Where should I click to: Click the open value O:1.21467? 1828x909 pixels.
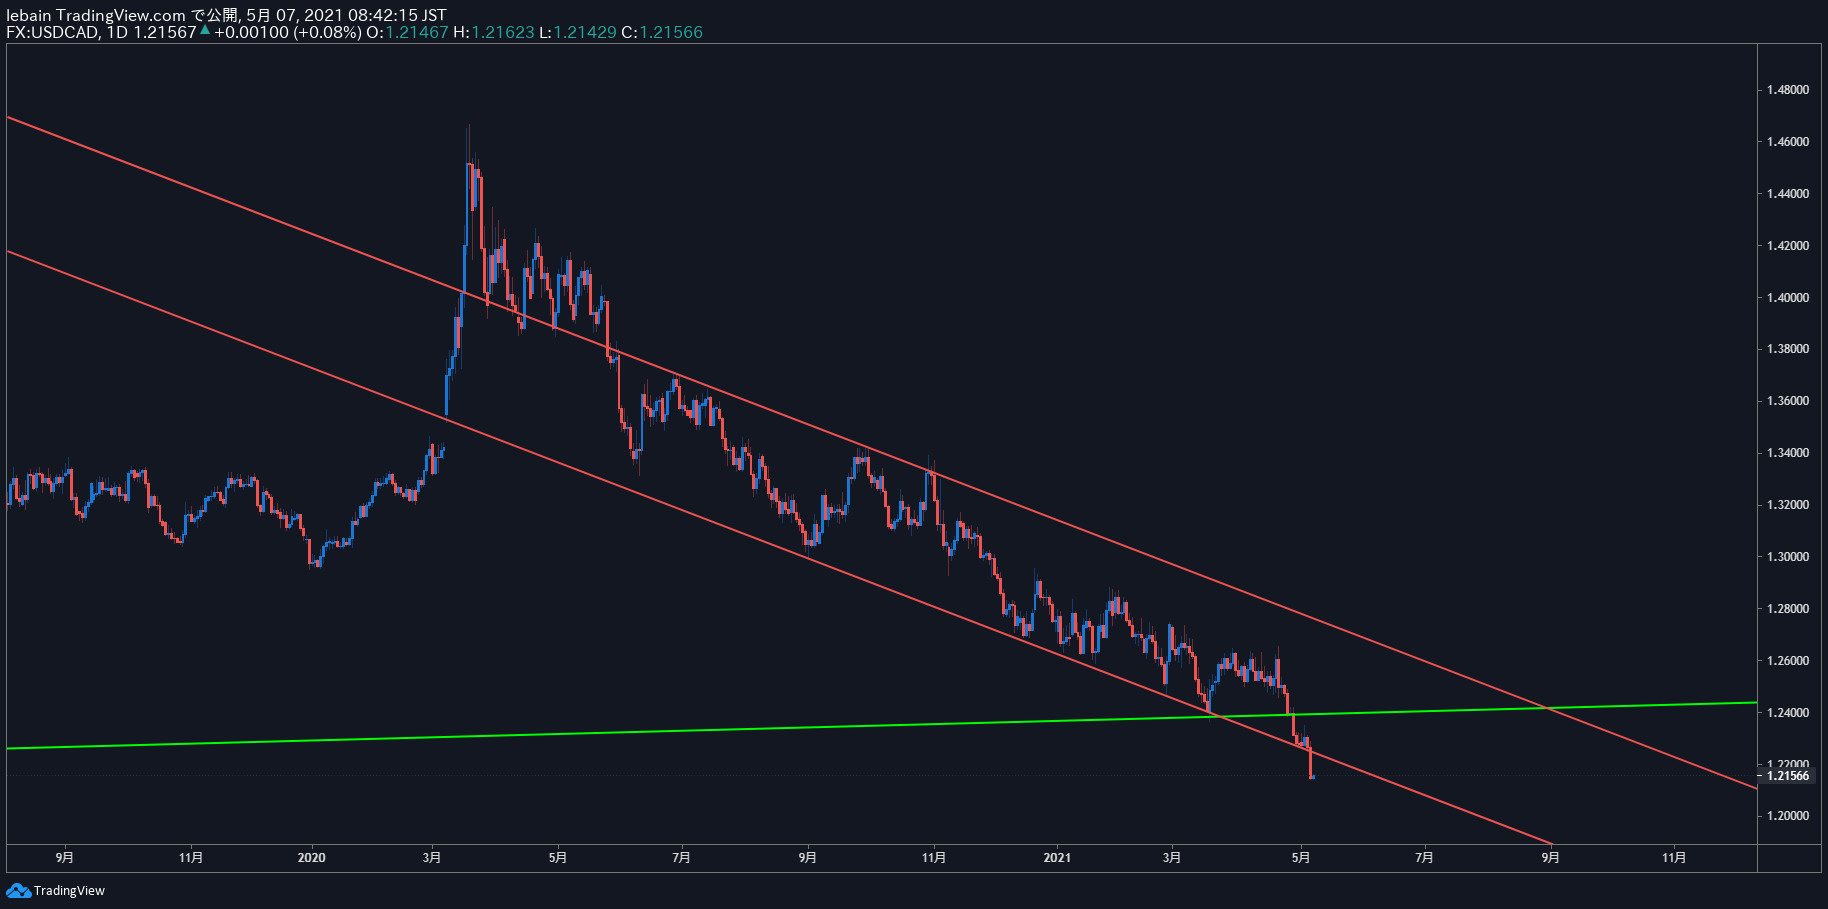(407, 32)
